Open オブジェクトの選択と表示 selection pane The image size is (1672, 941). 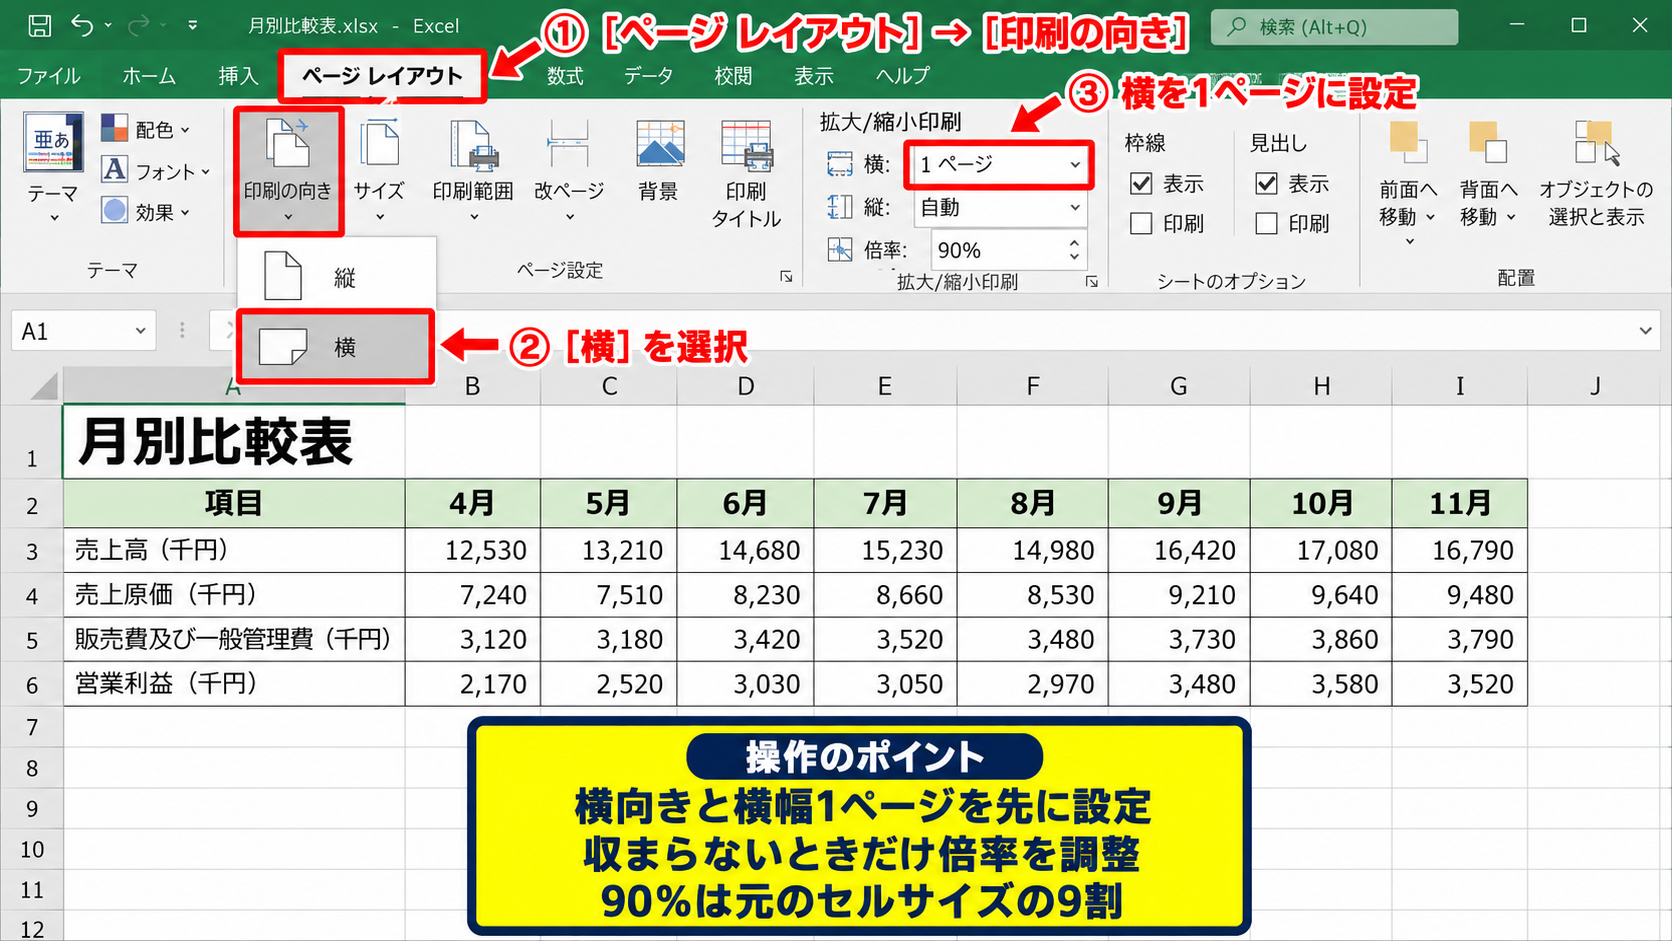(1596, 173)
